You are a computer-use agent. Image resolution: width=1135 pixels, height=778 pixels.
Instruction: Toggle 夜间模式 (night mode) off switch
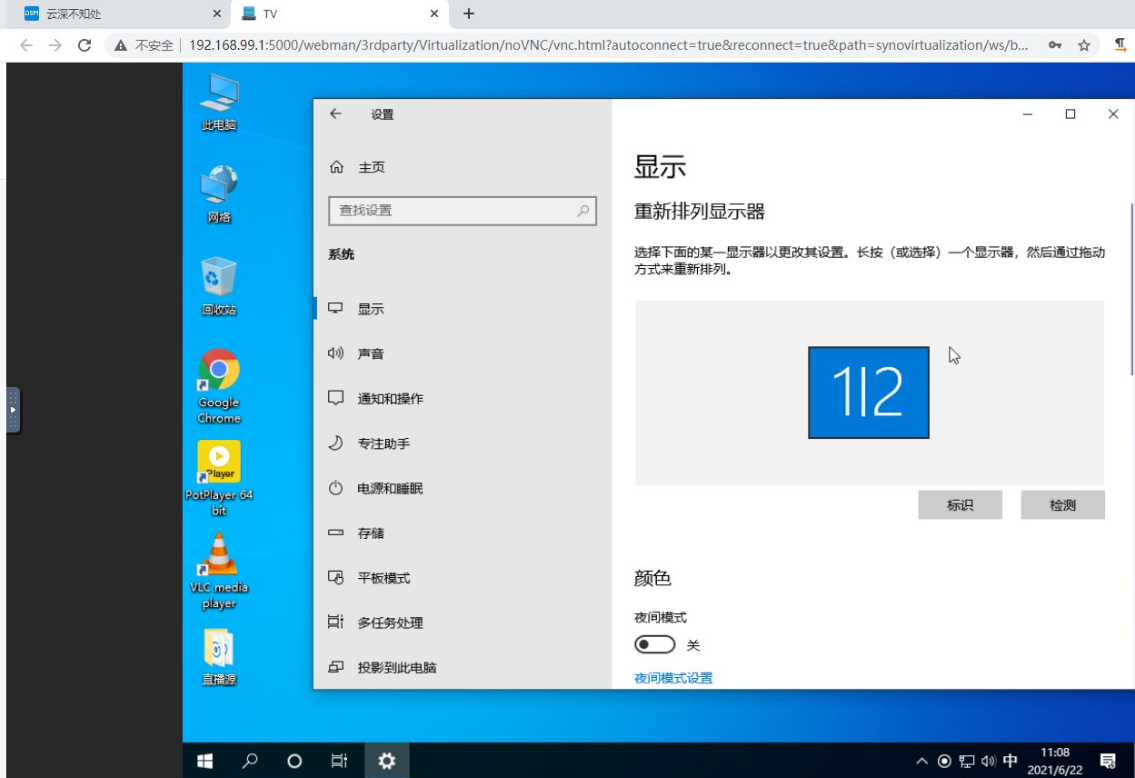pos(656,645)
